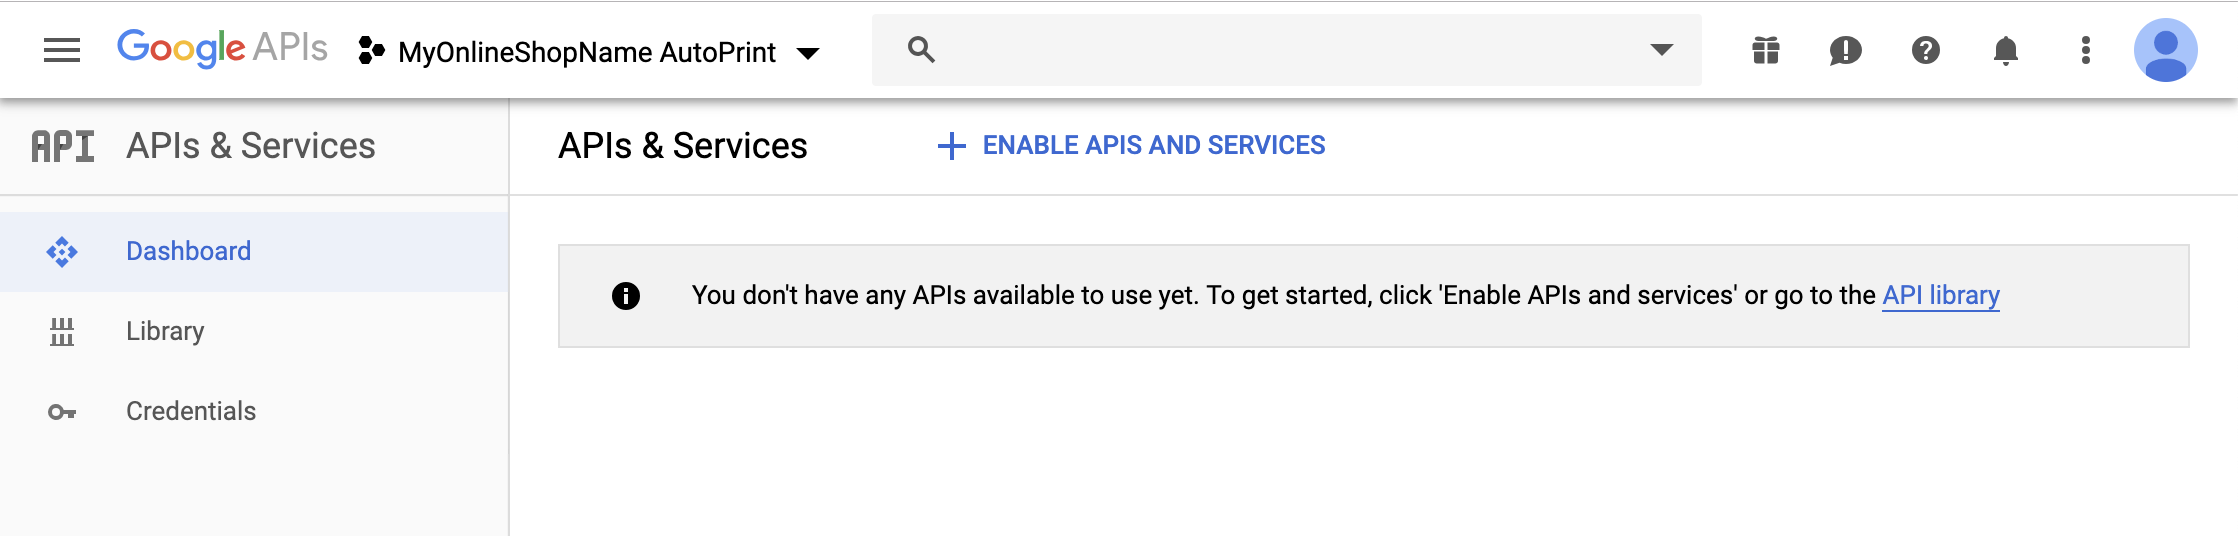Follow the API library link
The image size is (2238, 536).
[x=1941, y=295]
